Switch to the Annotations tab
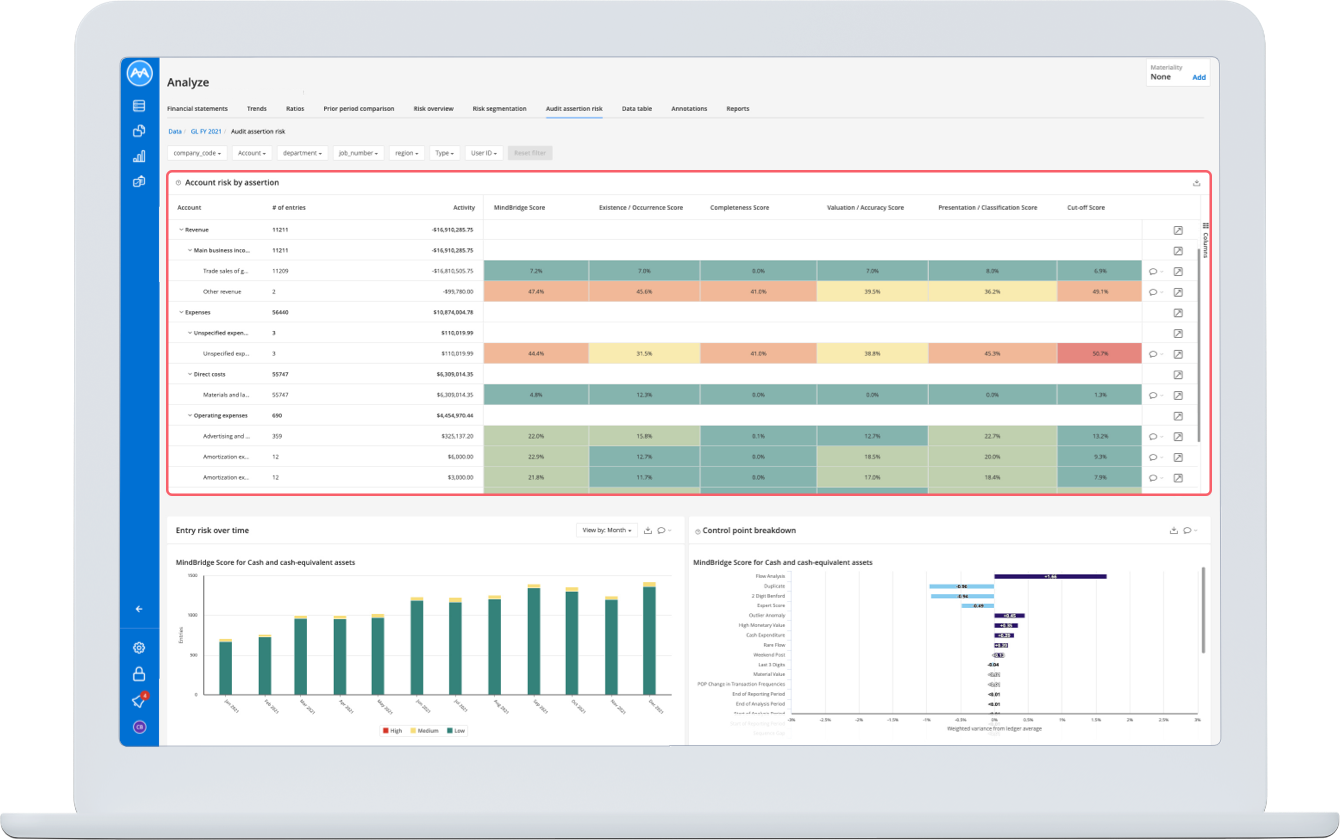Image resolution: width=1340 pixels, height=840 pixels. (689, 108)
